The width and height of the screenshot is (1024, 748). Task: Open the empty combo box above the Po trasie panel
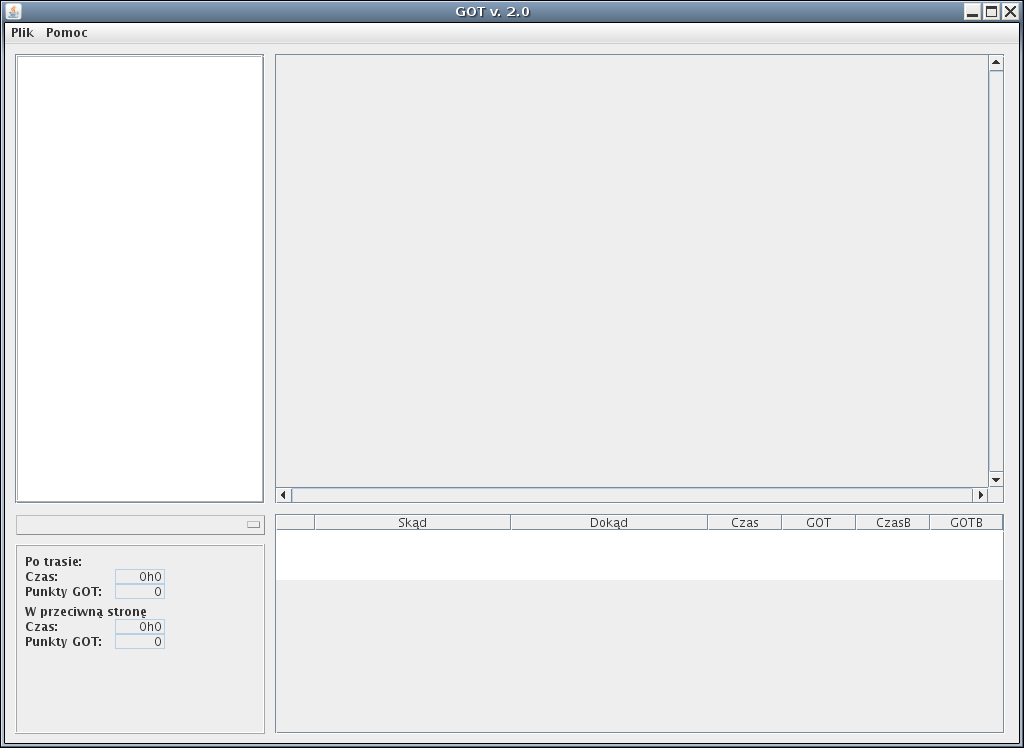[x=140, y=525]
